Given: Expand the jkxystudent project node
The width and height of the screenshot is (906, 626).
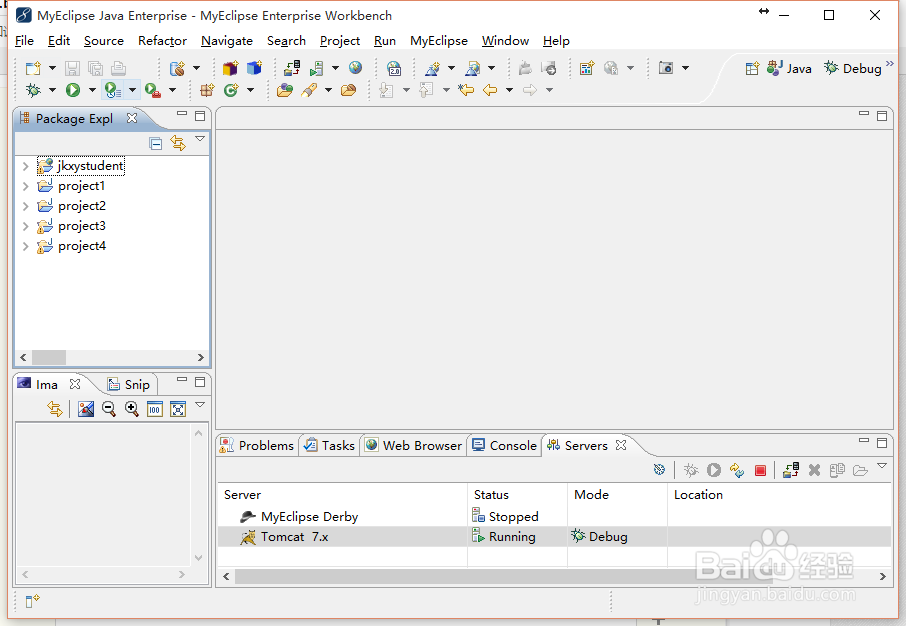Looking at the screenshot, I should 25,166.
